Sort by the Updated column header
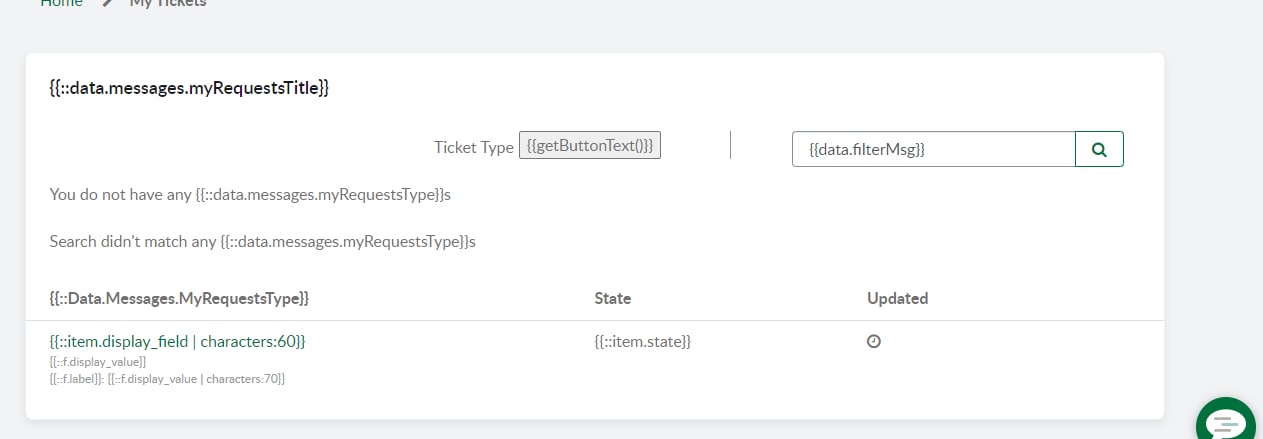This screenshot has width=1263, height=439. coord(898,298)
